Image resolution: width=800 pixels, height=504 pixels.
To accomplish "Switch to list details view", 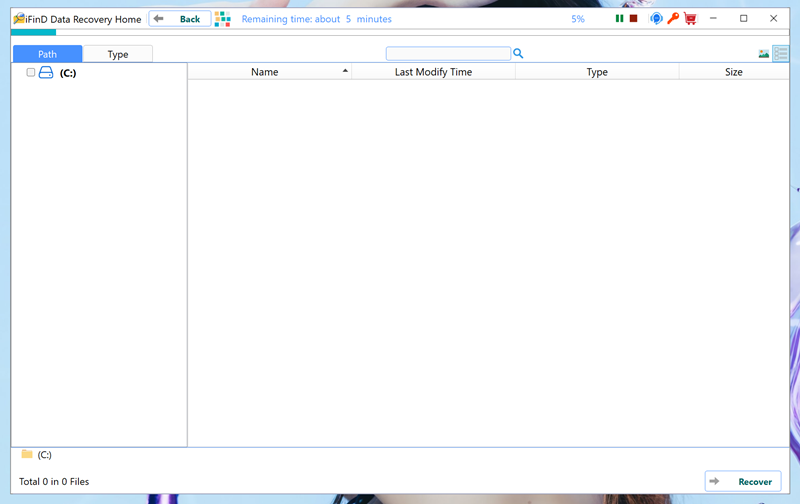I will [x=781, y=54].
